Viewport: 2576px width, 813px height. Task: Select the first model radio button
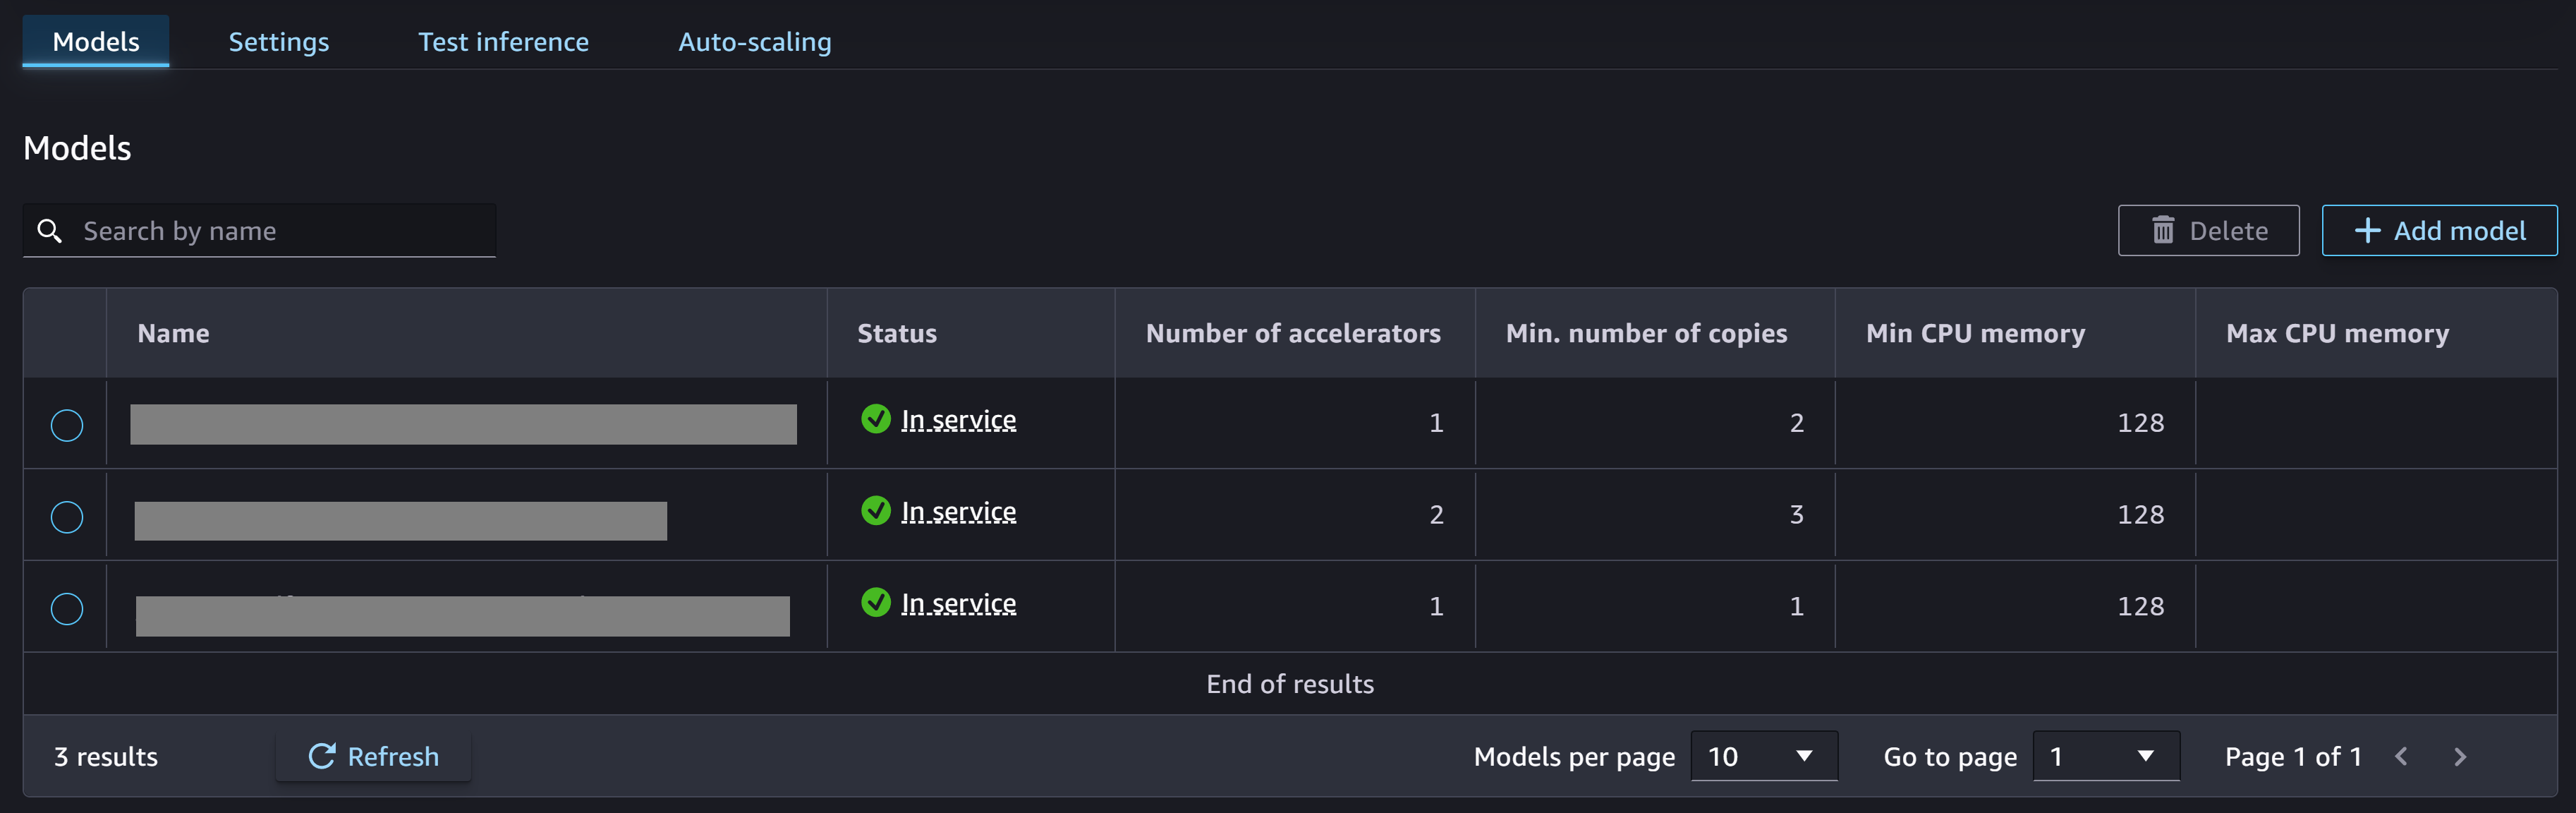66,423
